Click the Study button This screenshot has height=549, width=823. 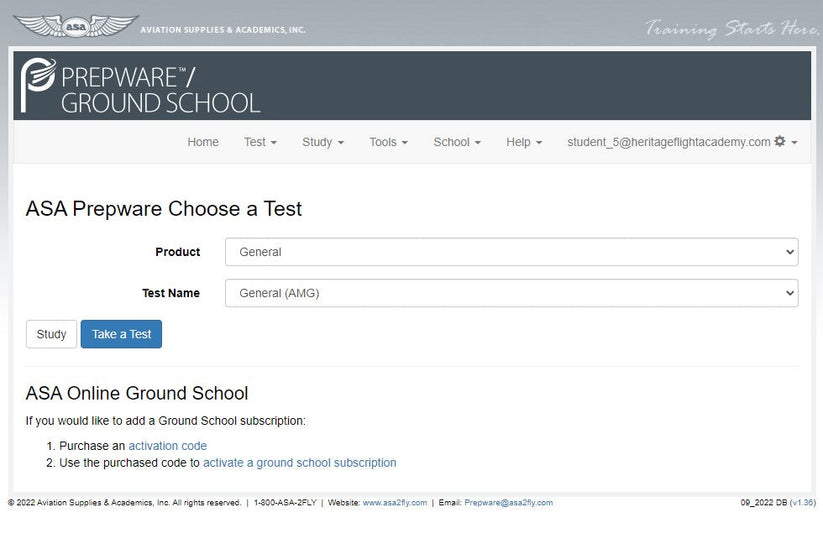point(51,334)
